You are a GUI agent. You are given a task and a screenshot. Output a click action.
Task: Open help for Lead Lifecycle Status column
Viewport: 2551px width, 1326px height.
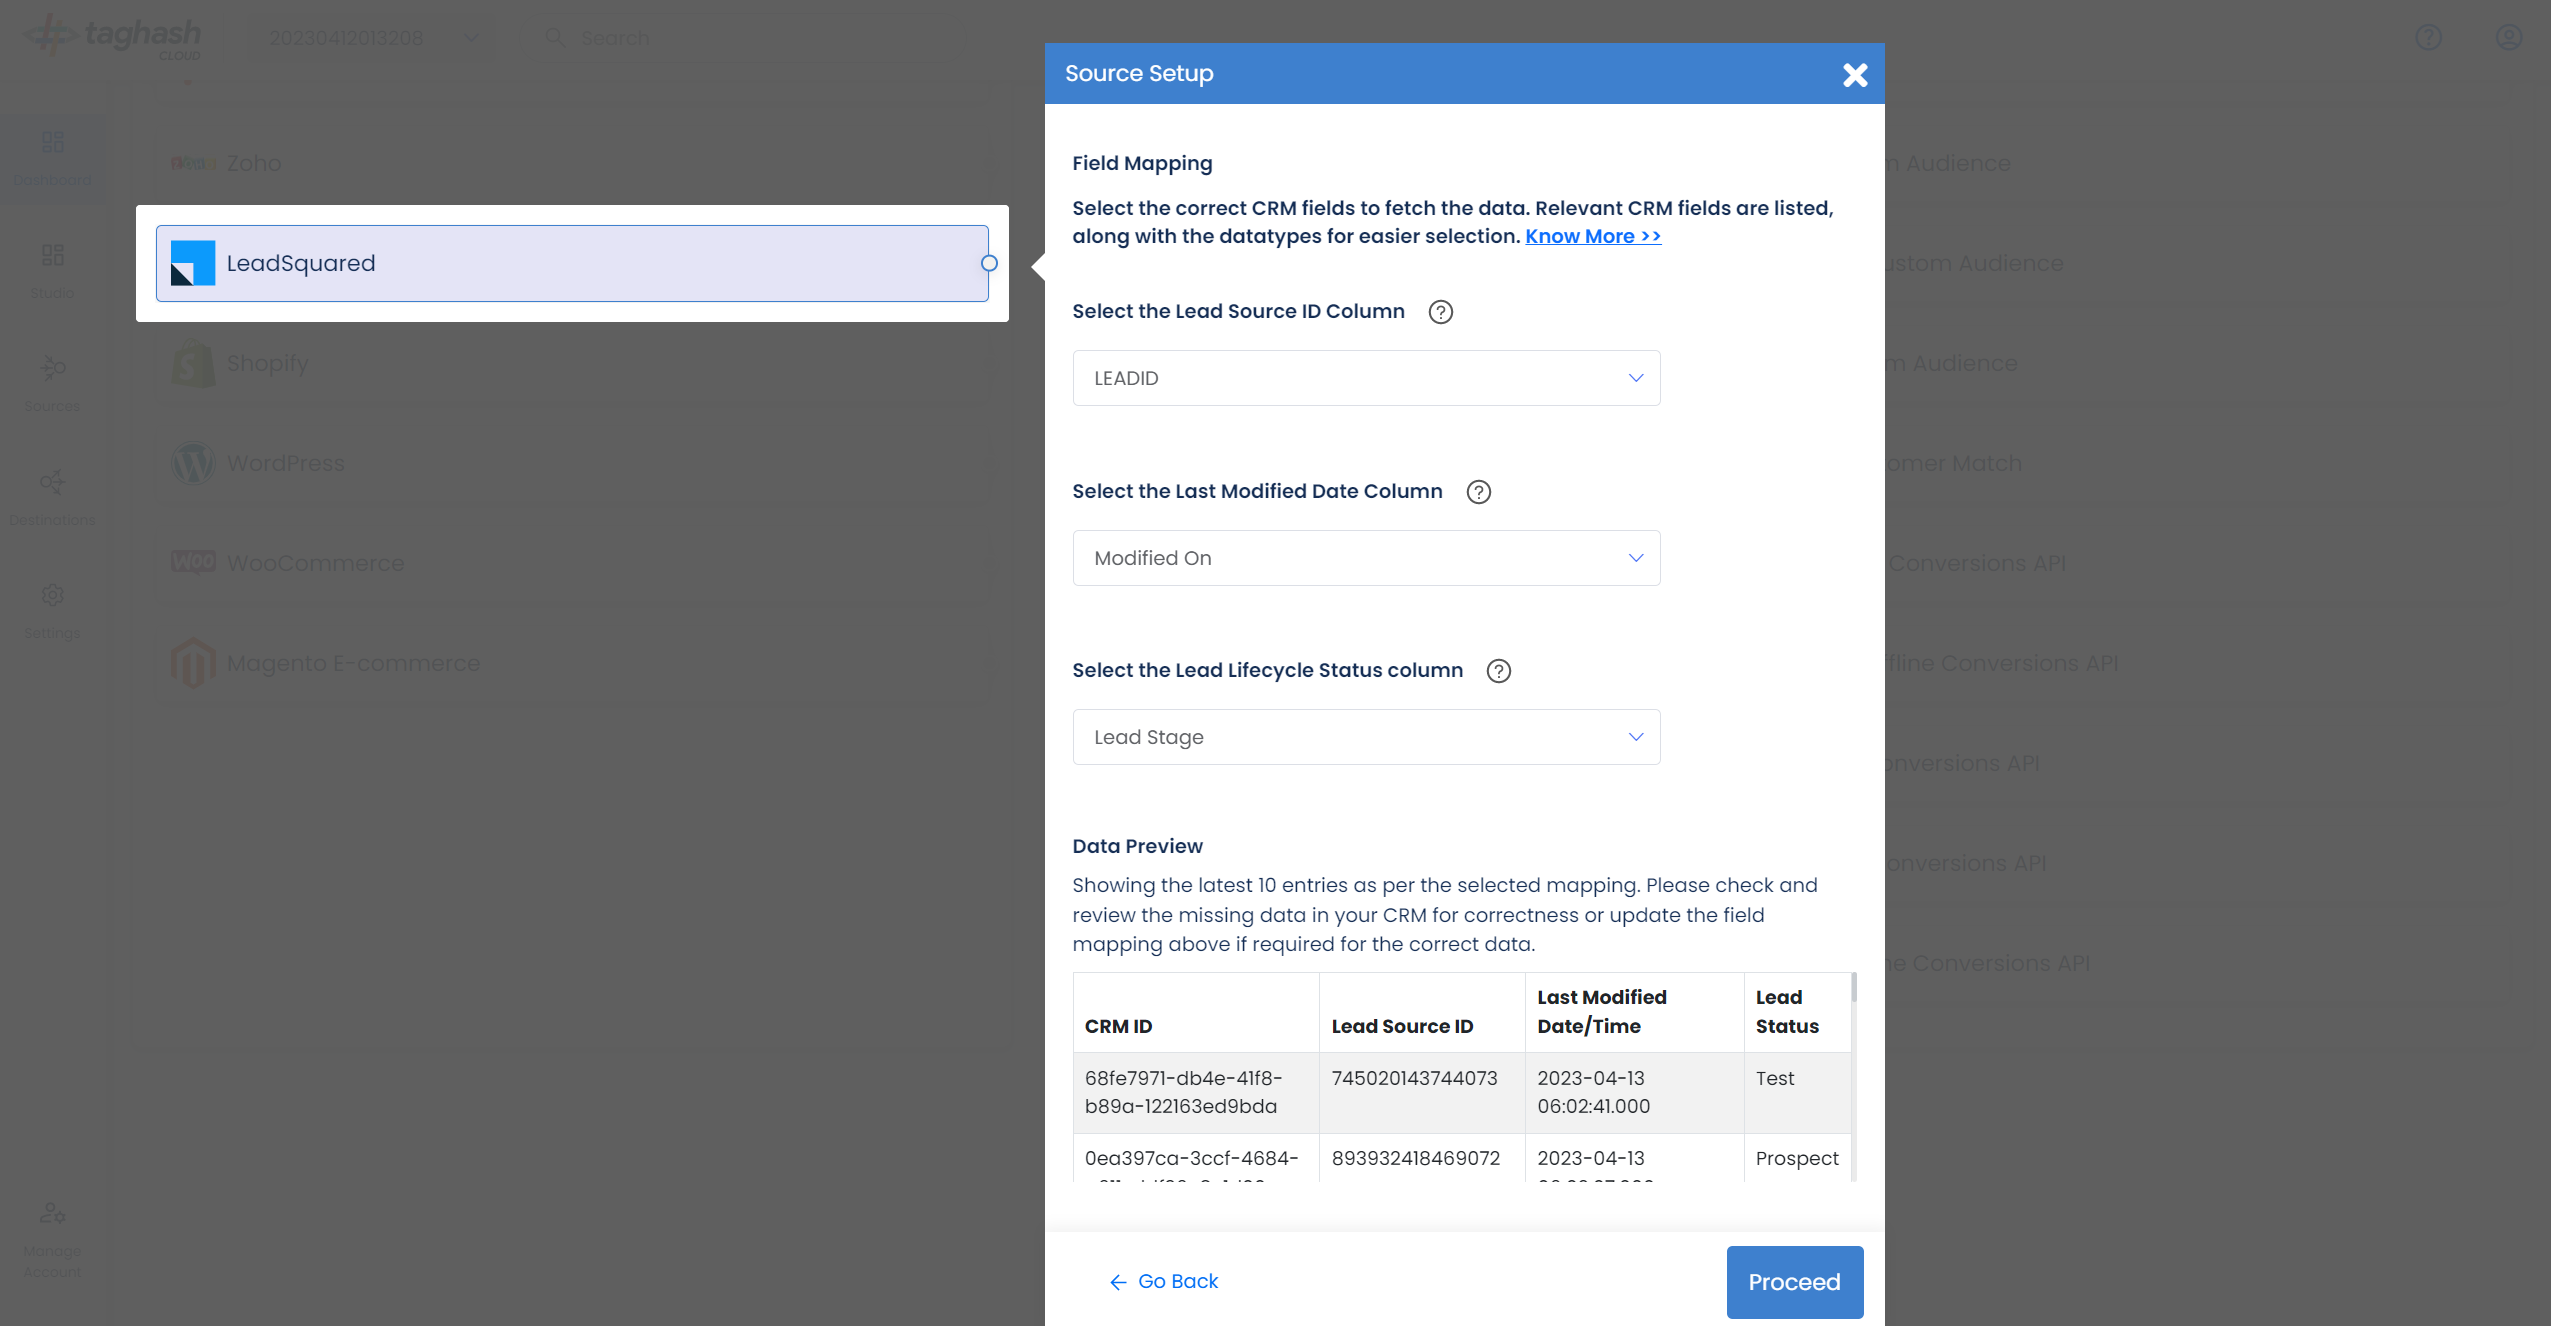(x=1498, y=671)
